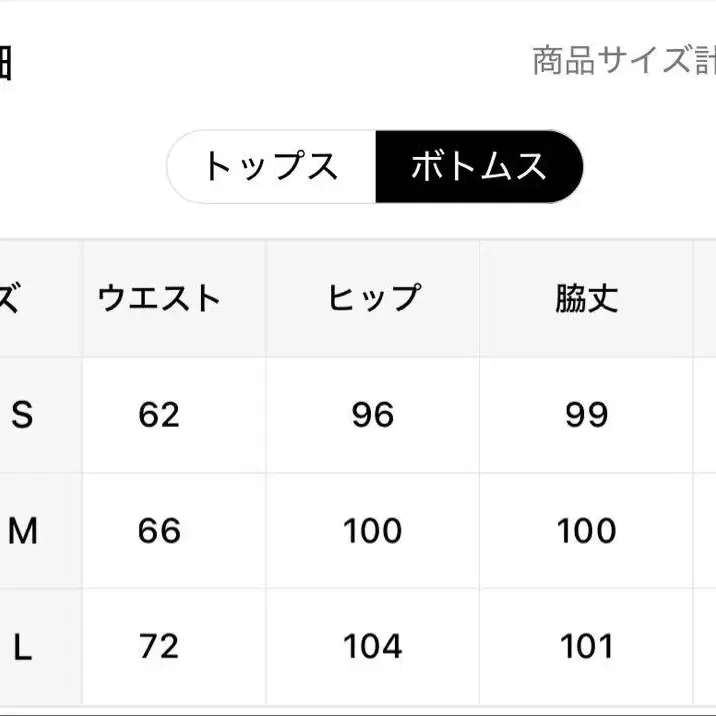This screenshot has height=716, width=716.
Task: Click the ウエスト column header
Action: point(159,298)
